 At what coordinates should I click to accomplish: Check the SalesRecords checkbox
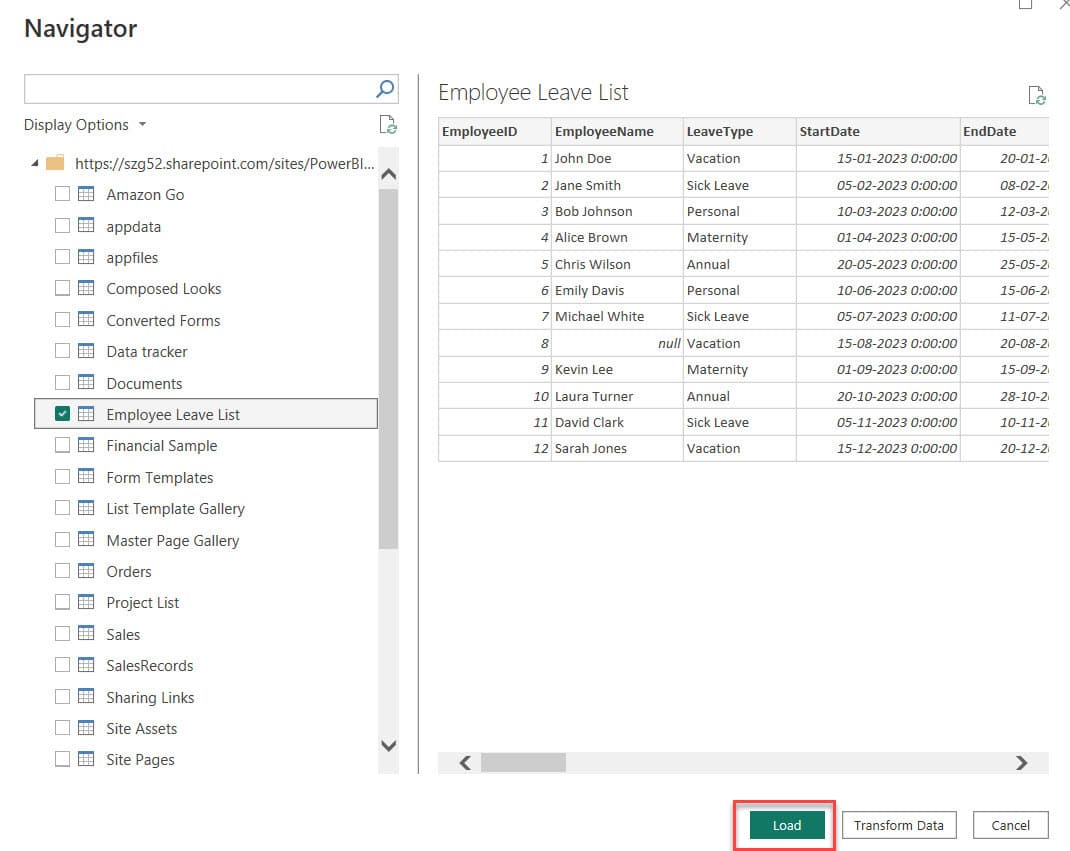click(62, 665)
